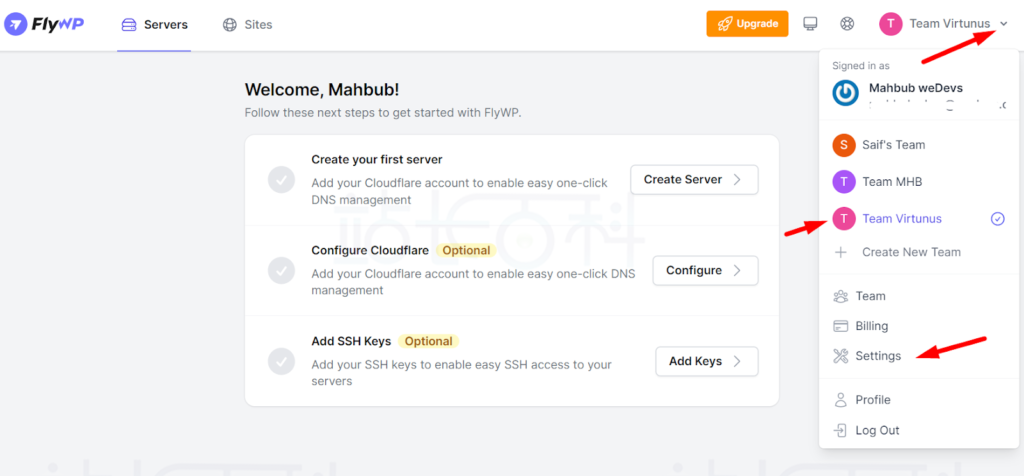Click the Create Server button
The height and width of the screenshot is (476, 1024).
pos(693,180)
